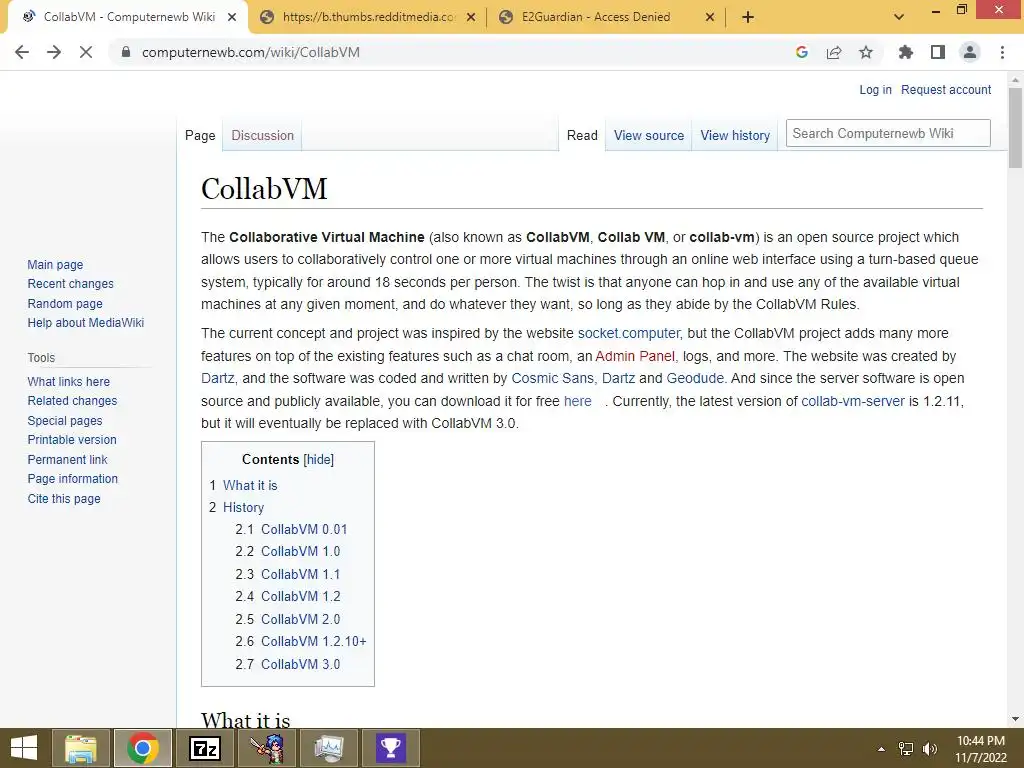Click the Chrome taskbar icon
Image resolution: width=1024 pixels, height=768 pixels.
point(143,748)
